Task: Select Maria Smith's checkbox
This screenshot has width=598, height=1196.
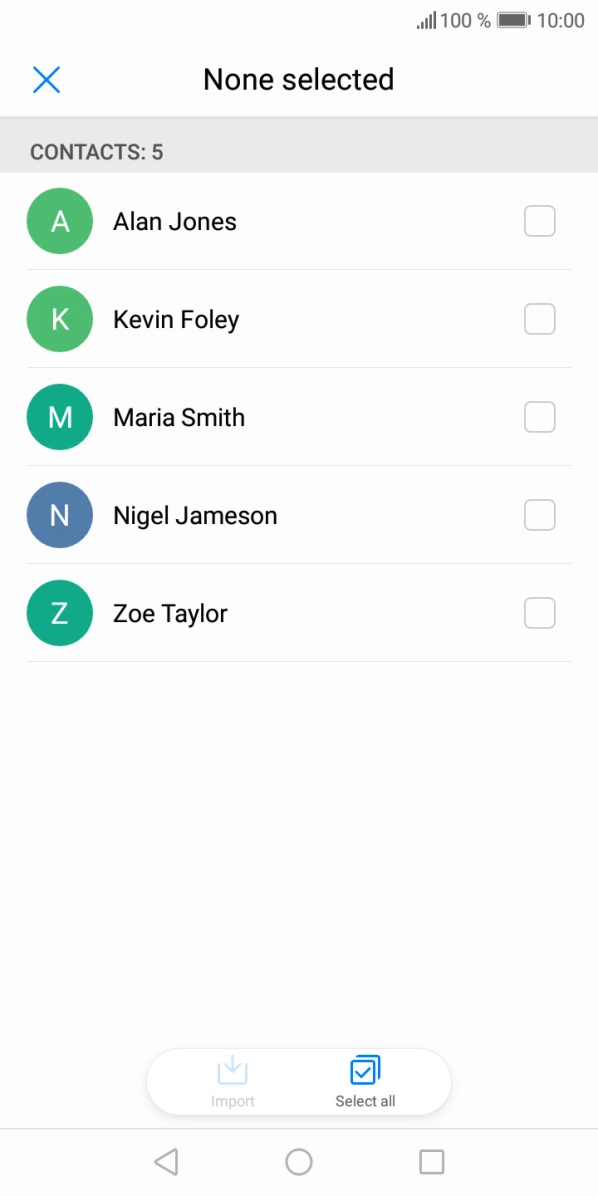Action: coord(539,416)
